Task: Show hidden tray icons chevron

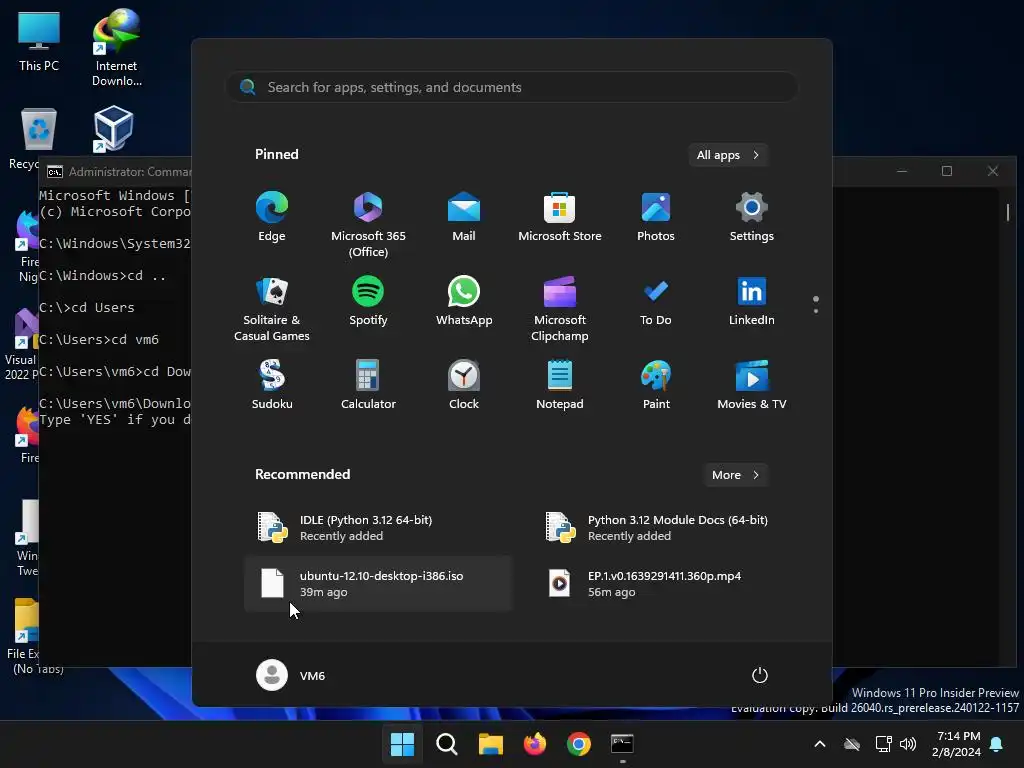Action: tap(820, 744)
